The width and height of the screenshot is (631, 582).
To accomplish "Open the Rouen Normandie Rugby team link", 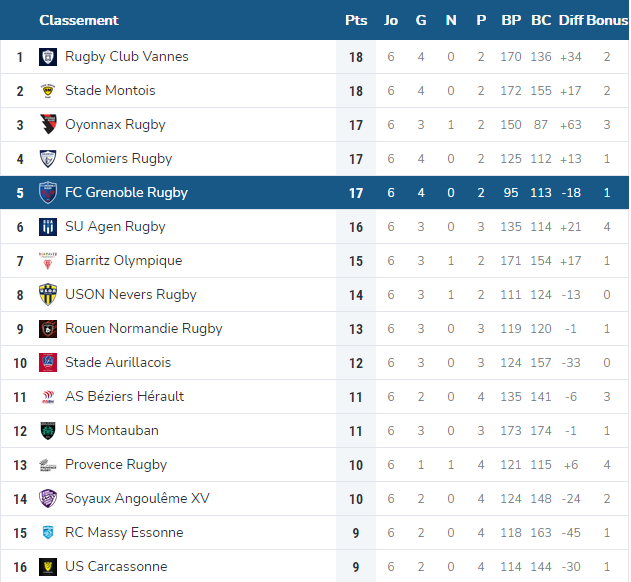I will [144, 328].
